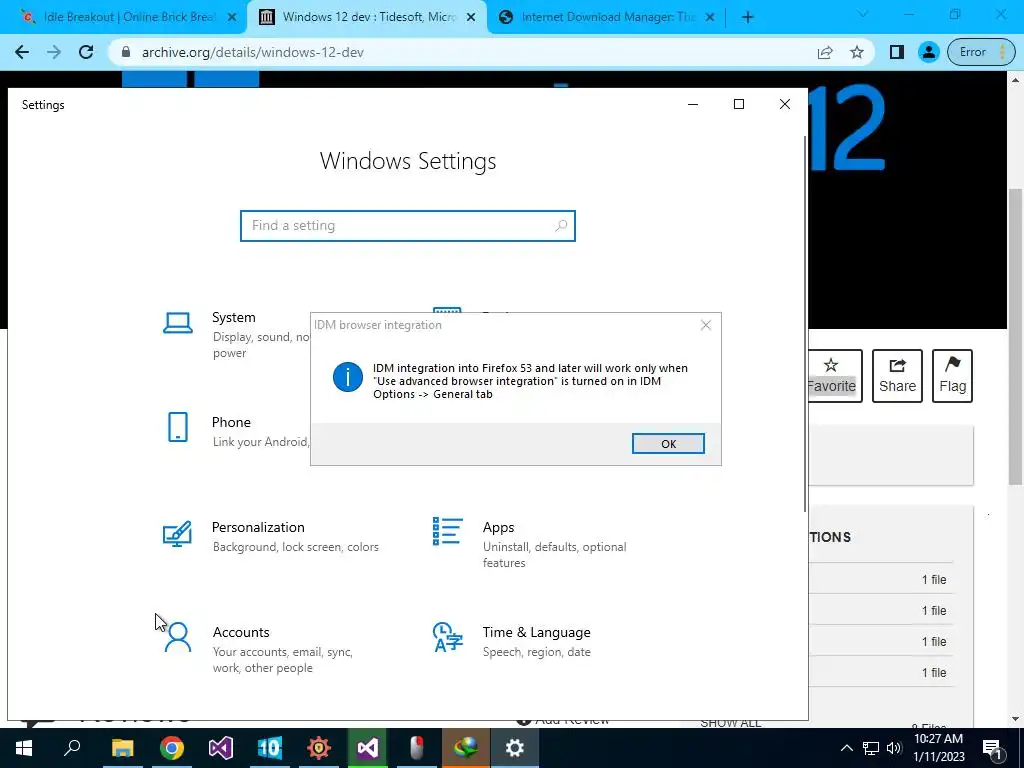Viewport: 1024px width, 768px height.
Task: Switch to Windows 12 dev browser tab
Action: 368,17
